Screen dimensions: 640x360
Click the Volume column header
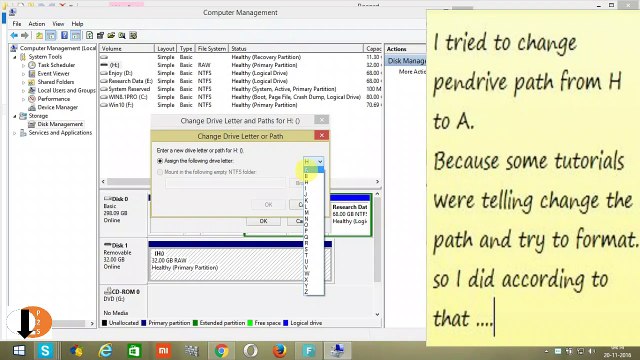click(127, 49)
